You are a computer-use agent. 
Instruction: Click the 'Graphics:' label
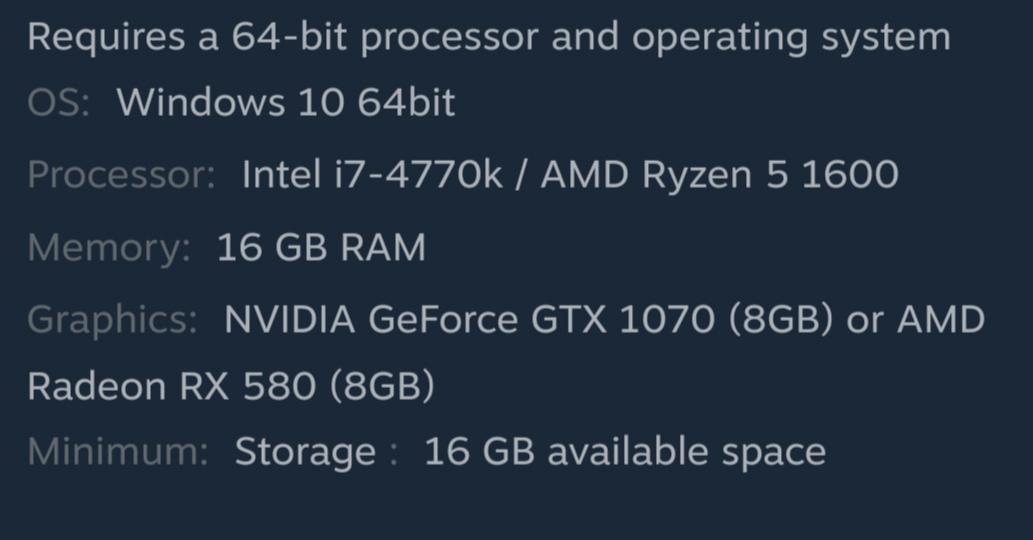[x=112, y=320]
